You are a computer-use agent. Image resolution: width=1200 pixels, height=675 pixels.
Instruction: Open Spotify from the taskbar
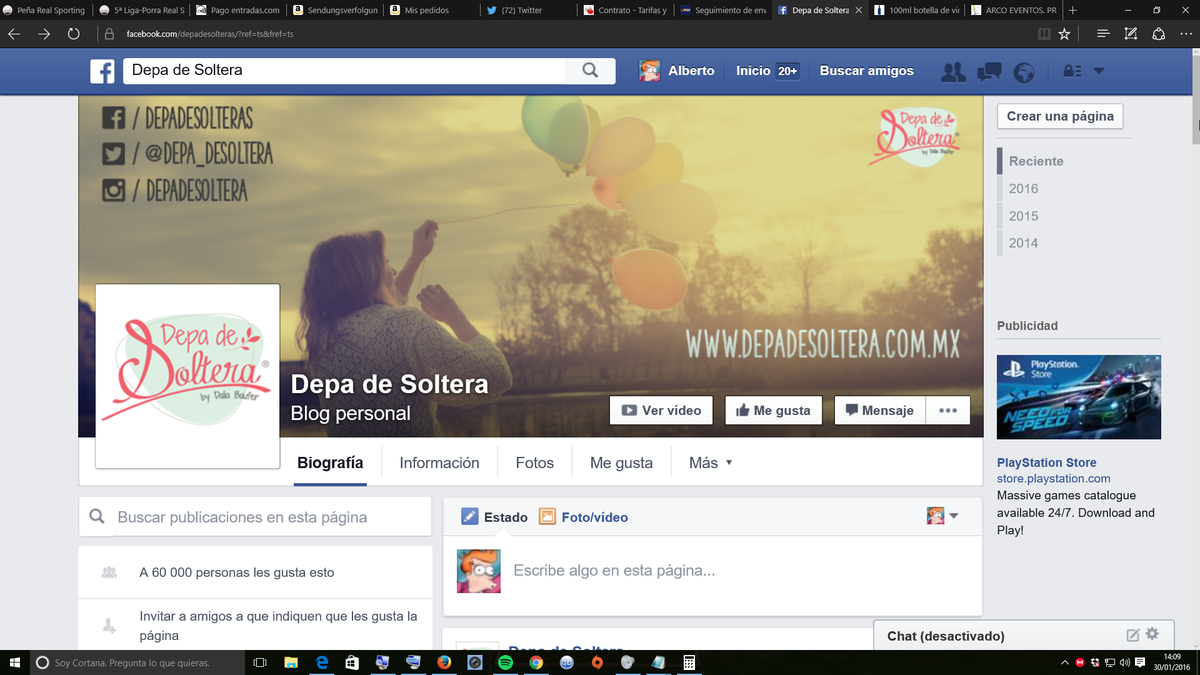click(x=505, y=662)
